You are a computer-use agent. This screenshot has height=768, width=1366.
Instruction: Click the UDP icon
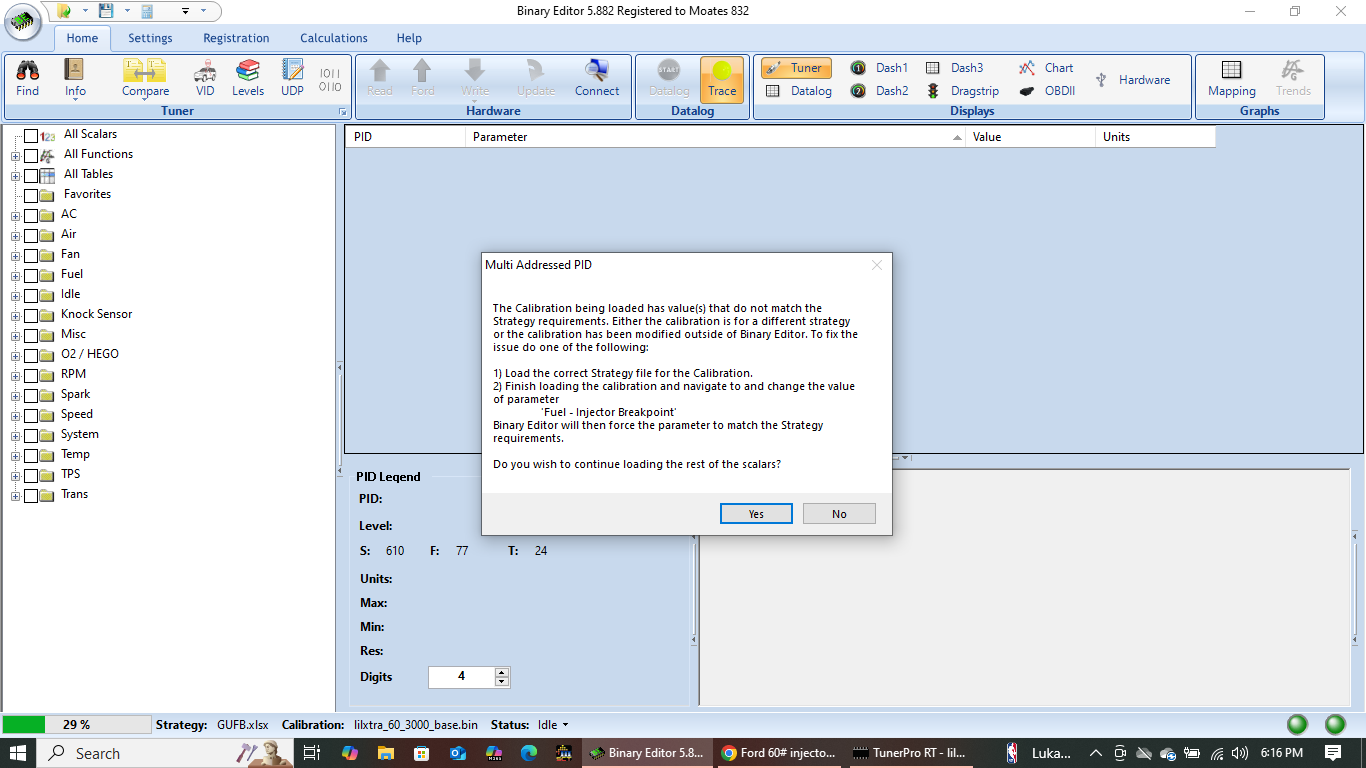(x=292, y=78)
